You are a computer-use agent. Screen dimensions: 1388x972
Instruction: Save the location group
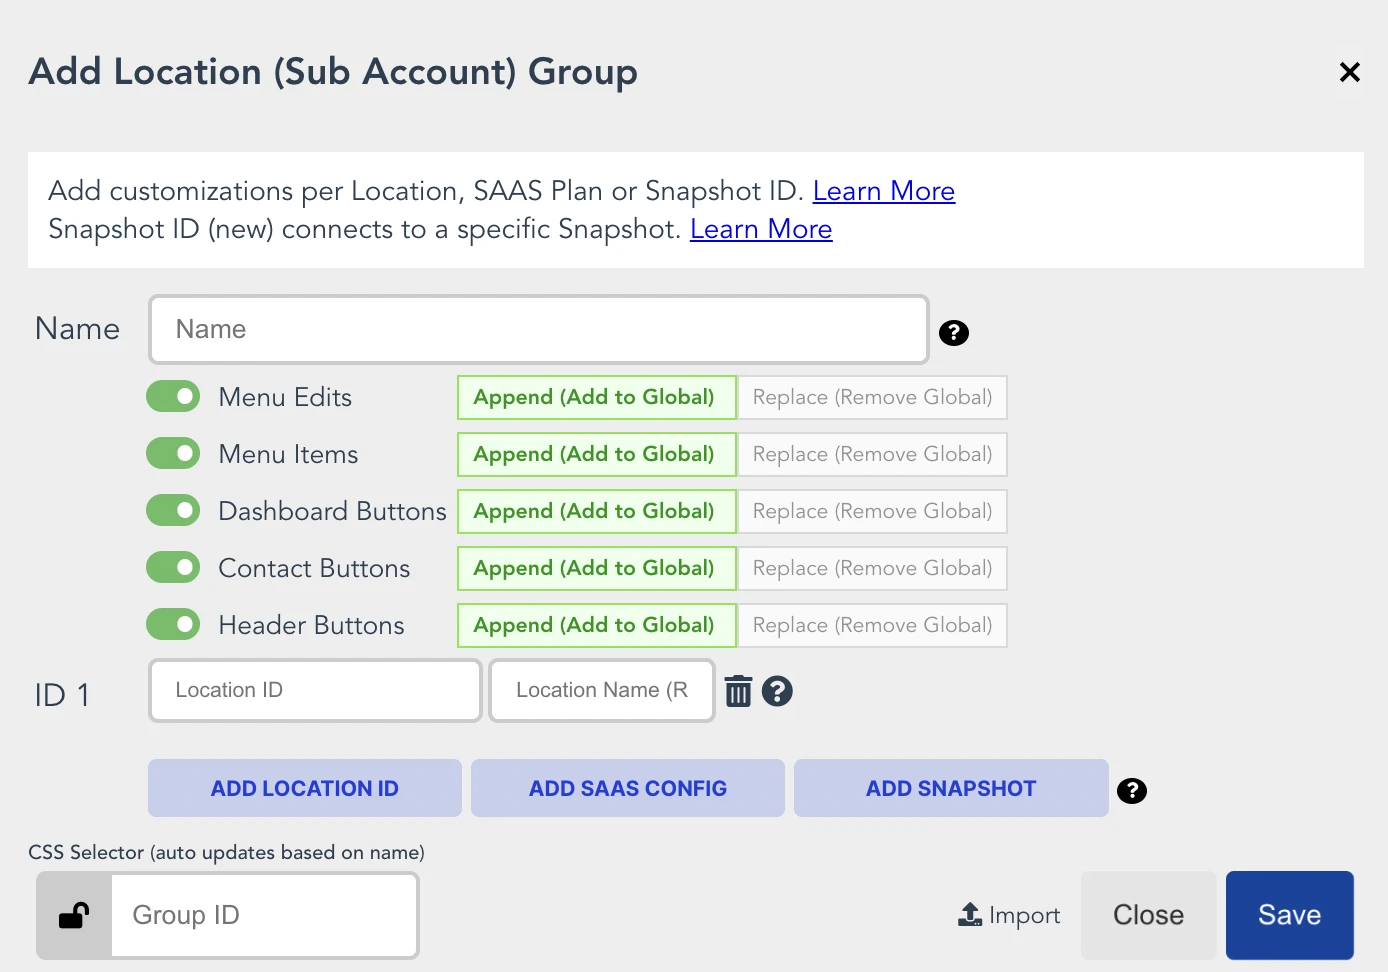[1289, 915]
